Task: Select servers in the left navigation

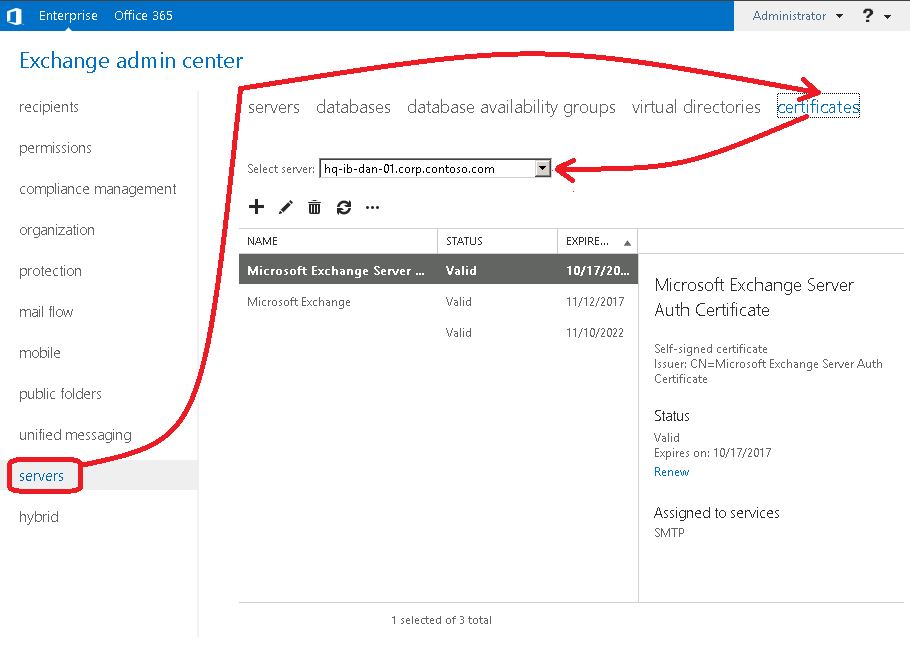Action: point(41,476)
